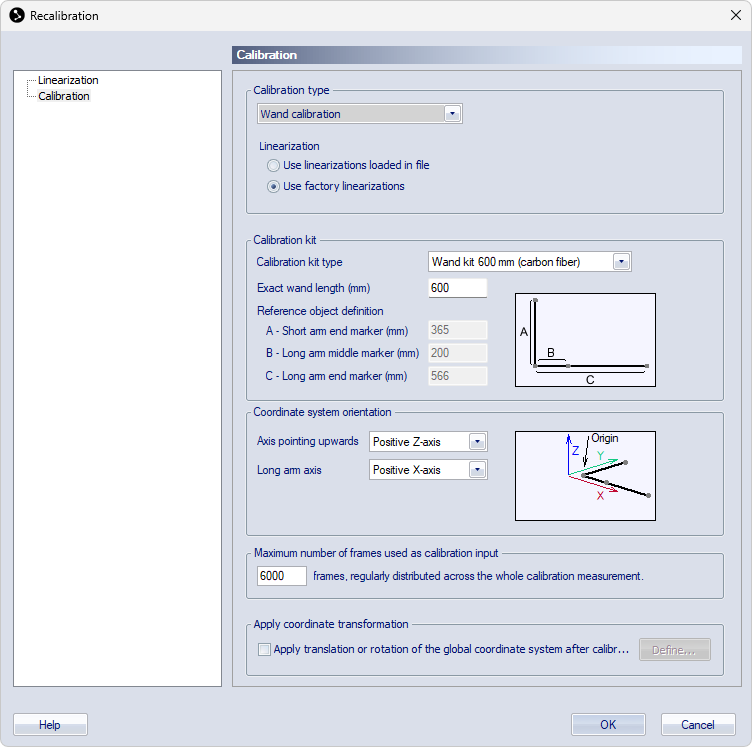Enable Apply translation or rotation checkbox
Viewport: 752px width, 747px height.
click(264, 649)
